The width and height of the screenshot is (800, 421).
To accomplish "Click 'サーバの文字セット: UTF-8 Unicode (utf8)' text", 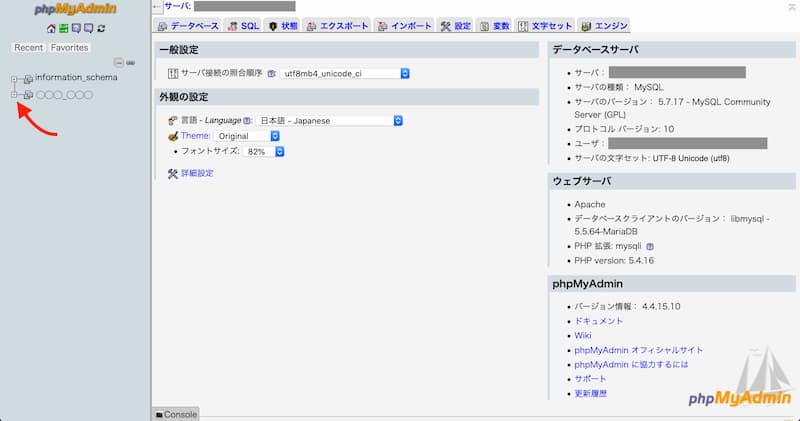I will [652, 159].
